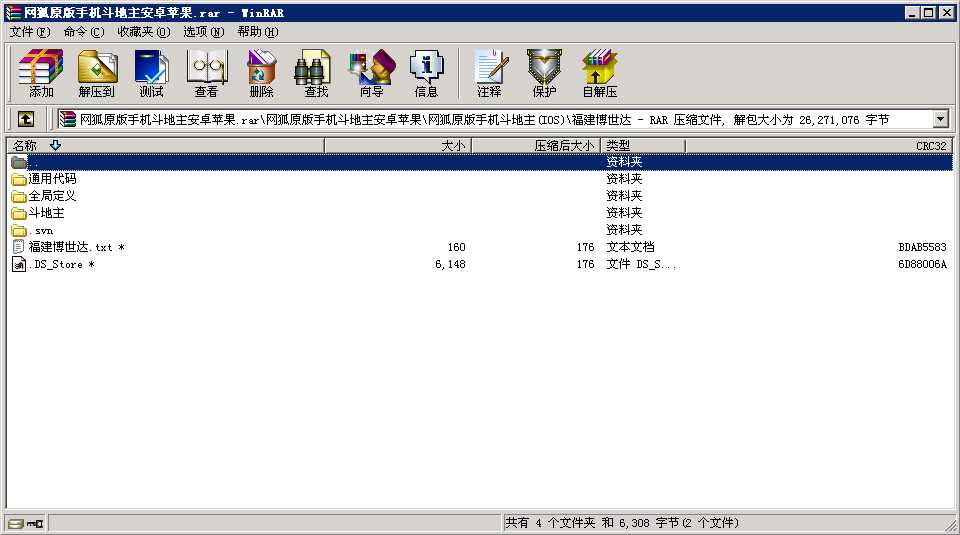Open the Commands (命令) menu
960x535 pixels.
(x=84, y=32)
